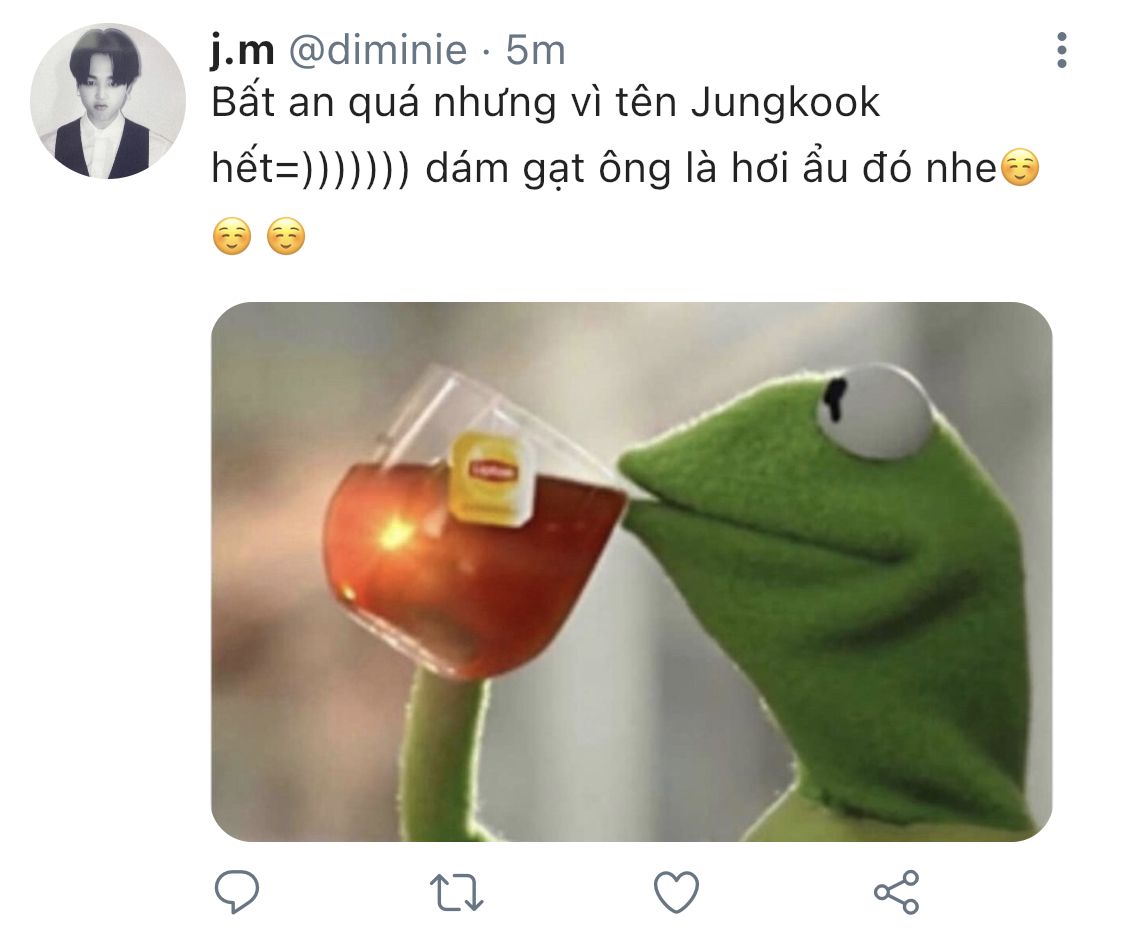Tap the share icon below the image

pyautogui.click(x=896, y=892)
